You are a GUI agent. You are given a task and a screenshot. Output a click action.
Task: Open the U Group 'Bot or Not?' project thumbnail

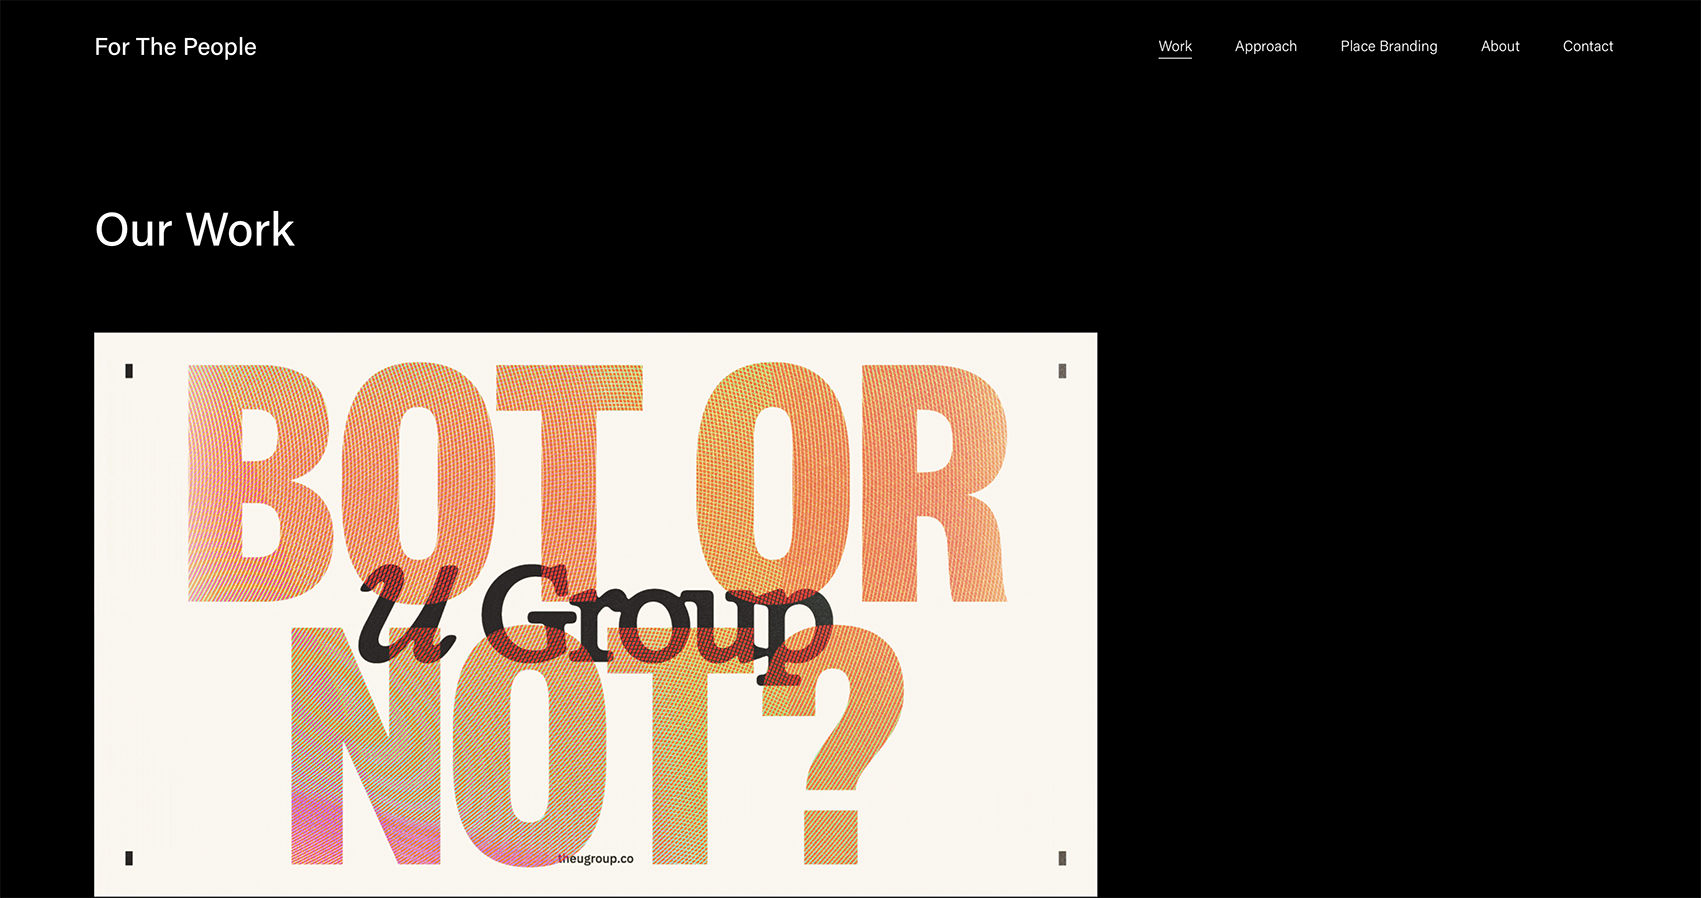click(596, 614)
